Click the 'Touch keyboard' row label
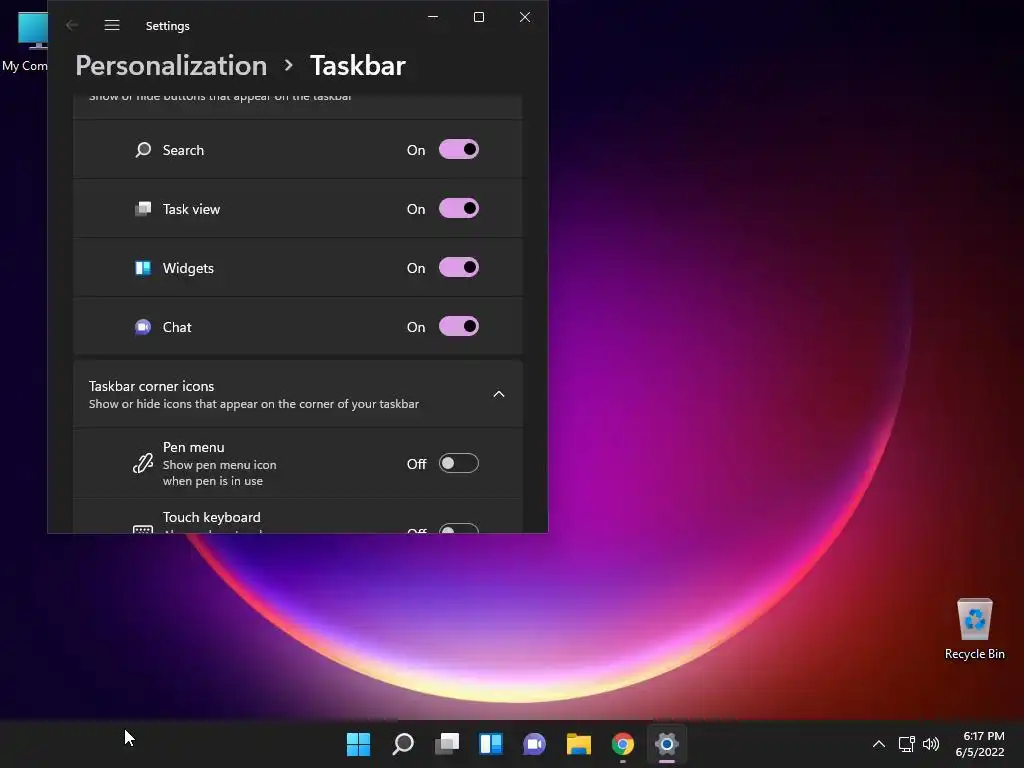The image size is (1024, 768). tap(212, 517)
